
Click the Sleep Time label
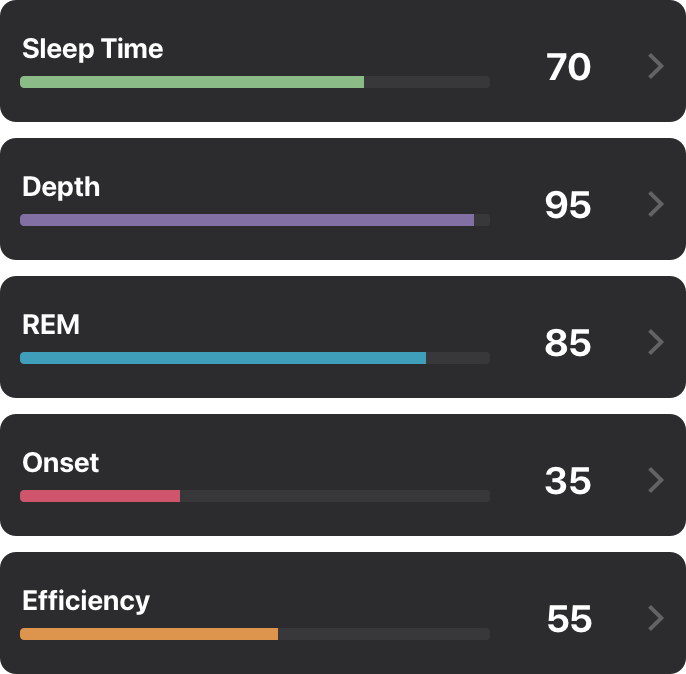[92, 49]
